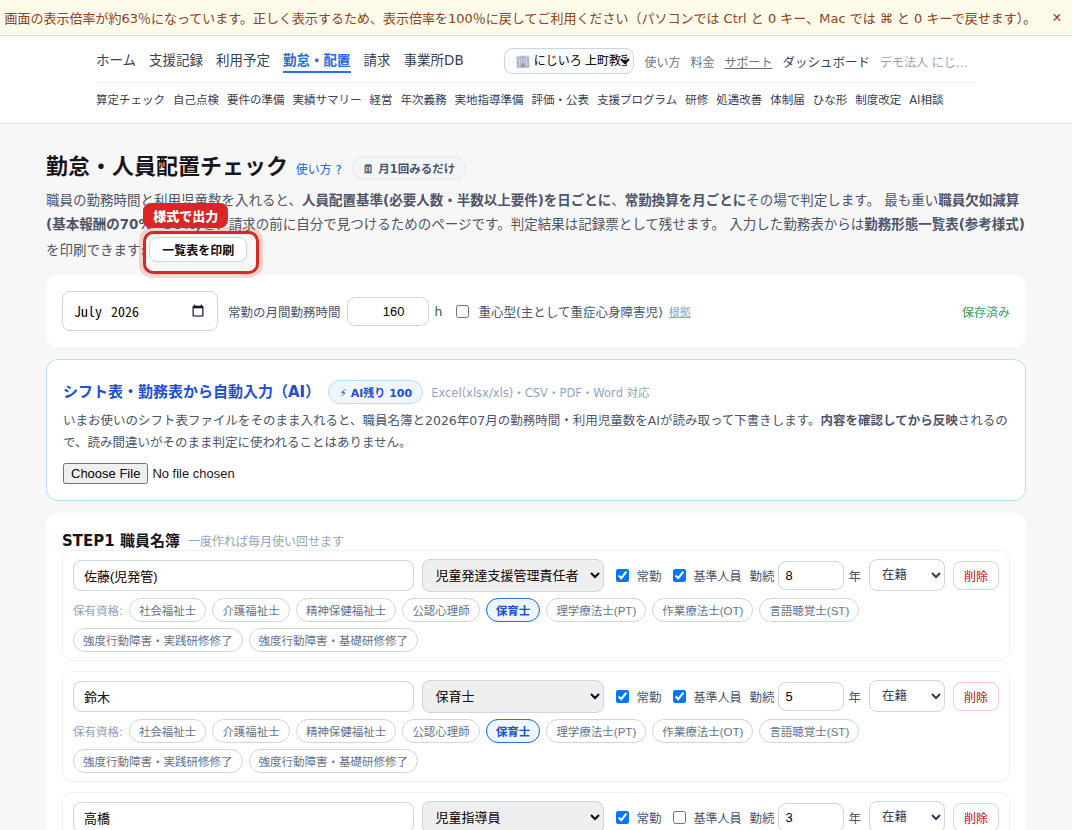The image size is (1072, 830).
Task: Open 支援プログラム submenu
Action: (x=636, y=100)
